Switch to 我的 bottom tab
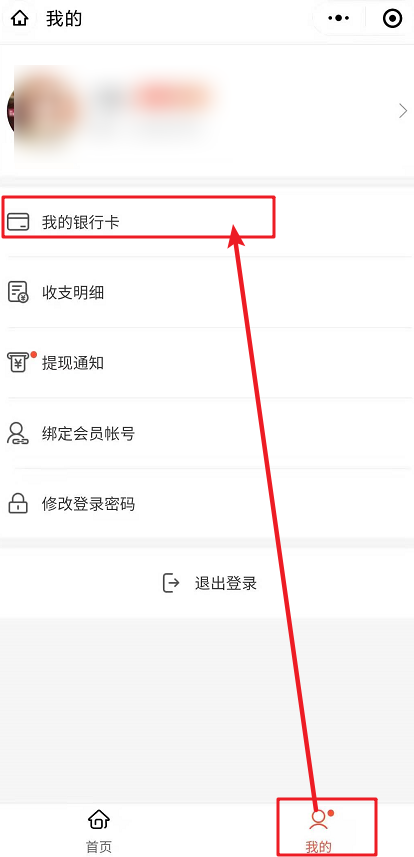This screenshot has height=857, width=414. [x=319, y=831]
